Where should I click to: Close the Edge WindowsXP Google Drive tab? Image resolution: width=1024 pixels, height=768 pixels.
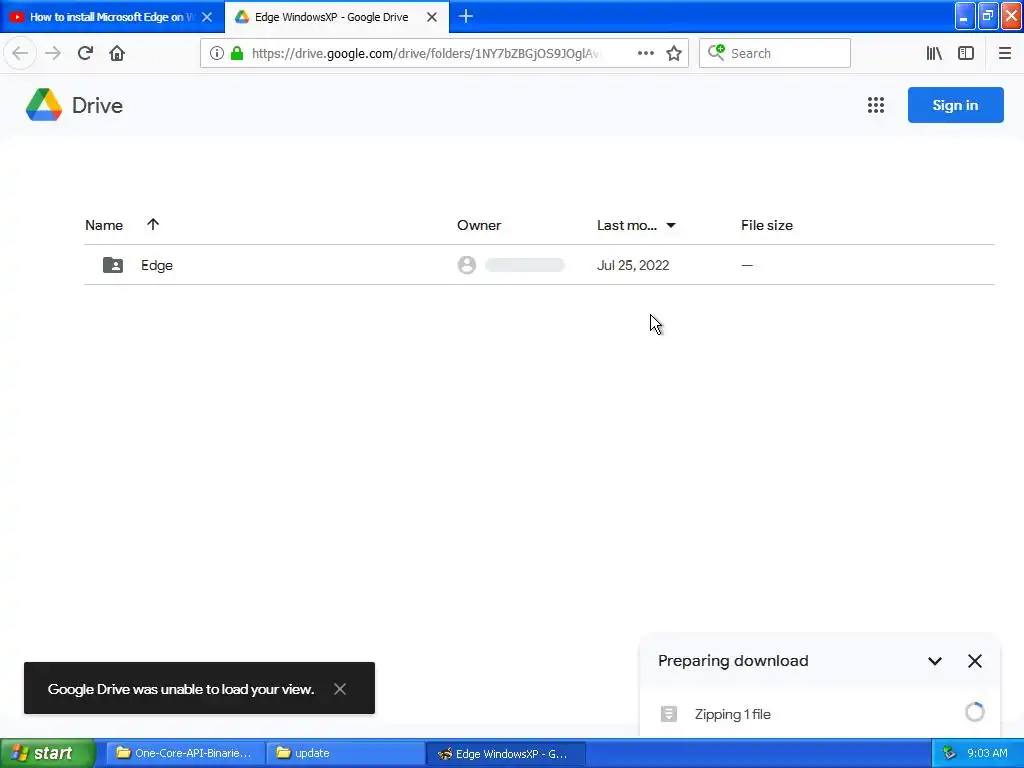tap(432, 17)
